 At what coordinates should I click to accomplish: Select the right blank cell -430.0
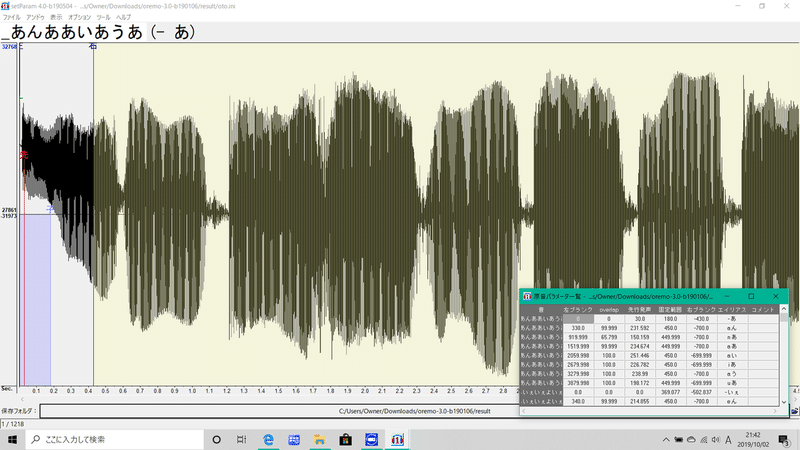(701, 319)
